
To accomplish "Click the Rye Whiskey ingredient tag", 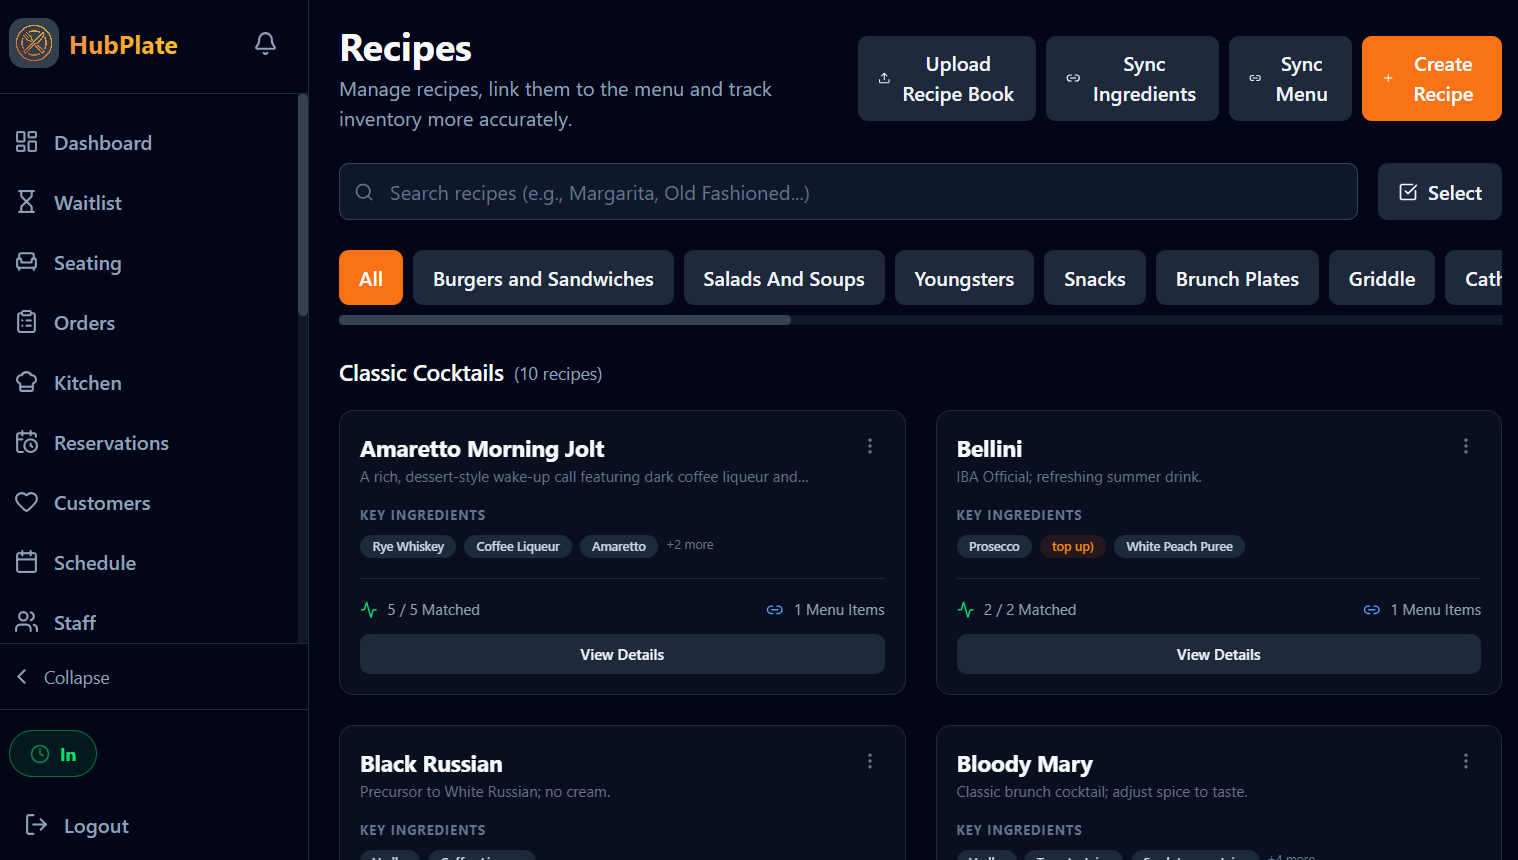I will pyautogui.click(x=408, y=546).
